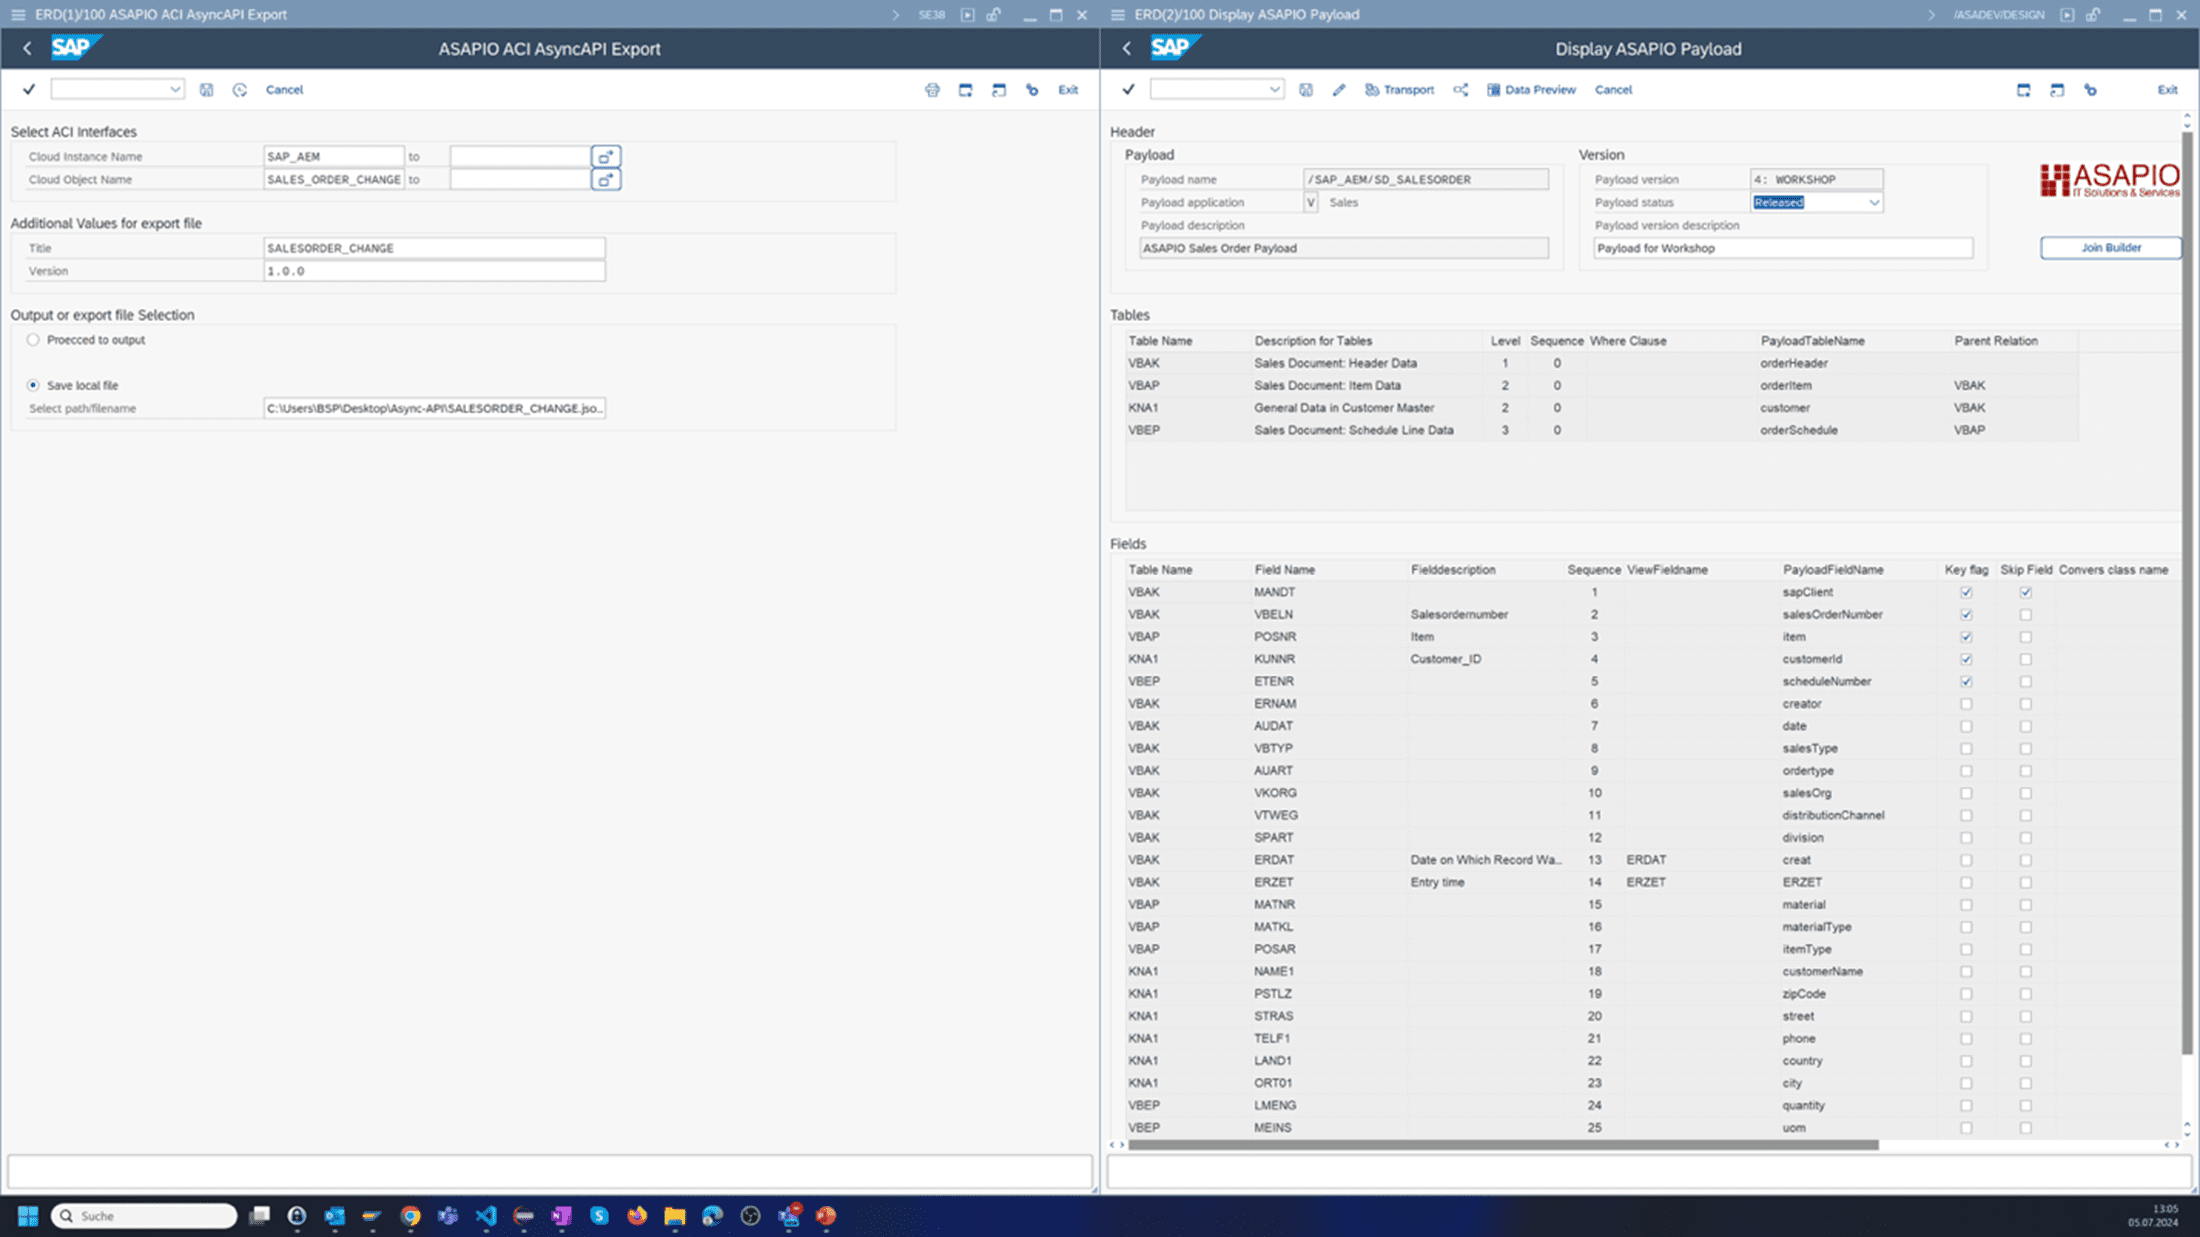
Task: Toggle the Key flag checkbox for VBELN row
Action: pos(1966,613)
